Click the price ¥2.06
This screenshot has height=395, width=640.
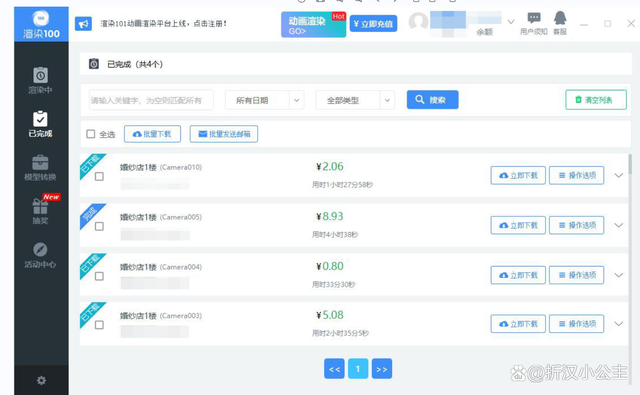[x=329, y=166]
